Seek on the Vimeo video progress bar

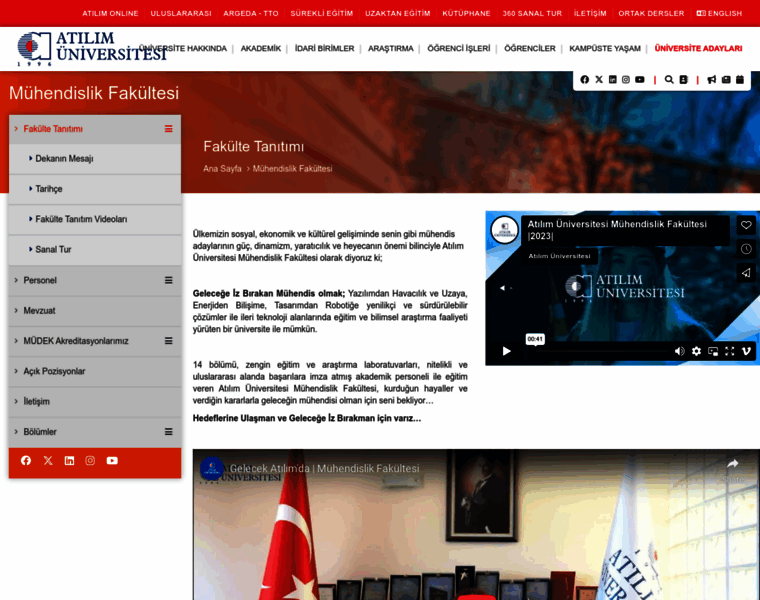click(x=599, y=351)
